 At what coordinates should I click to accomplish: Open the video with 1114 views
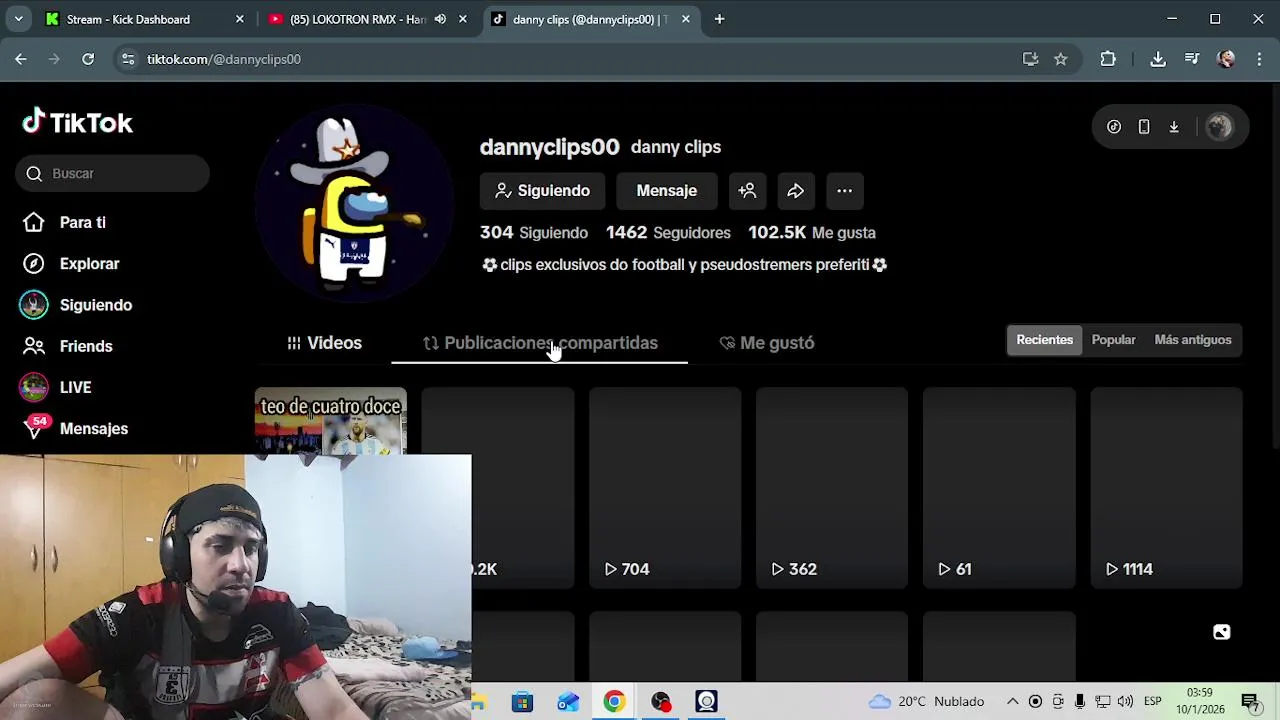[1166, 487]
